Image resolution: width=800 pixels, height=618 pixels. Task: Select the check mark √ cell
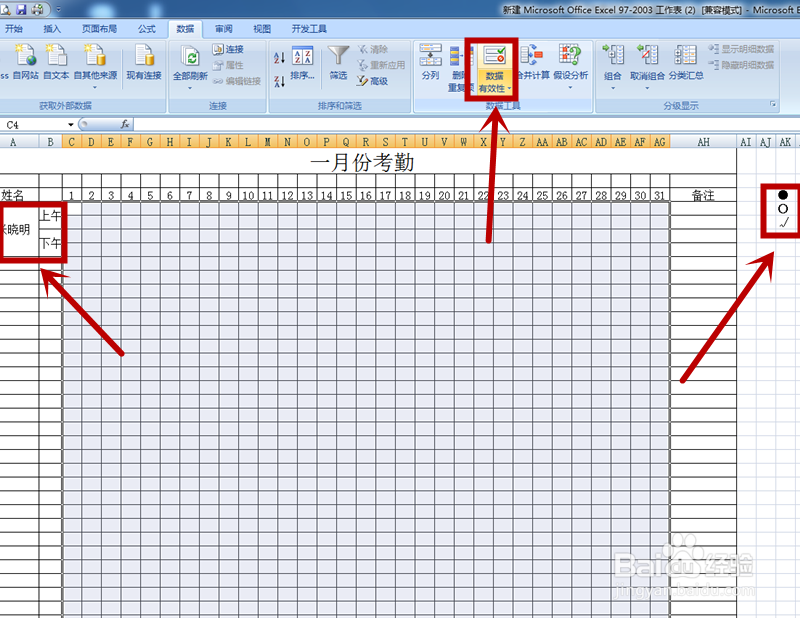784,222
